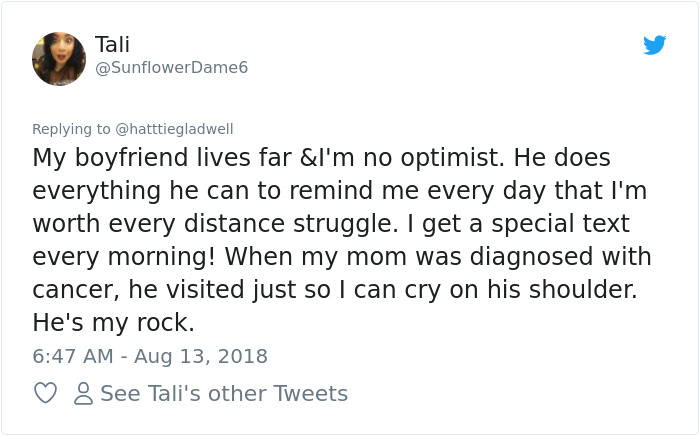700x436 pixels.
Task: Click the display name Tali
Action: [x=112, y=44]
